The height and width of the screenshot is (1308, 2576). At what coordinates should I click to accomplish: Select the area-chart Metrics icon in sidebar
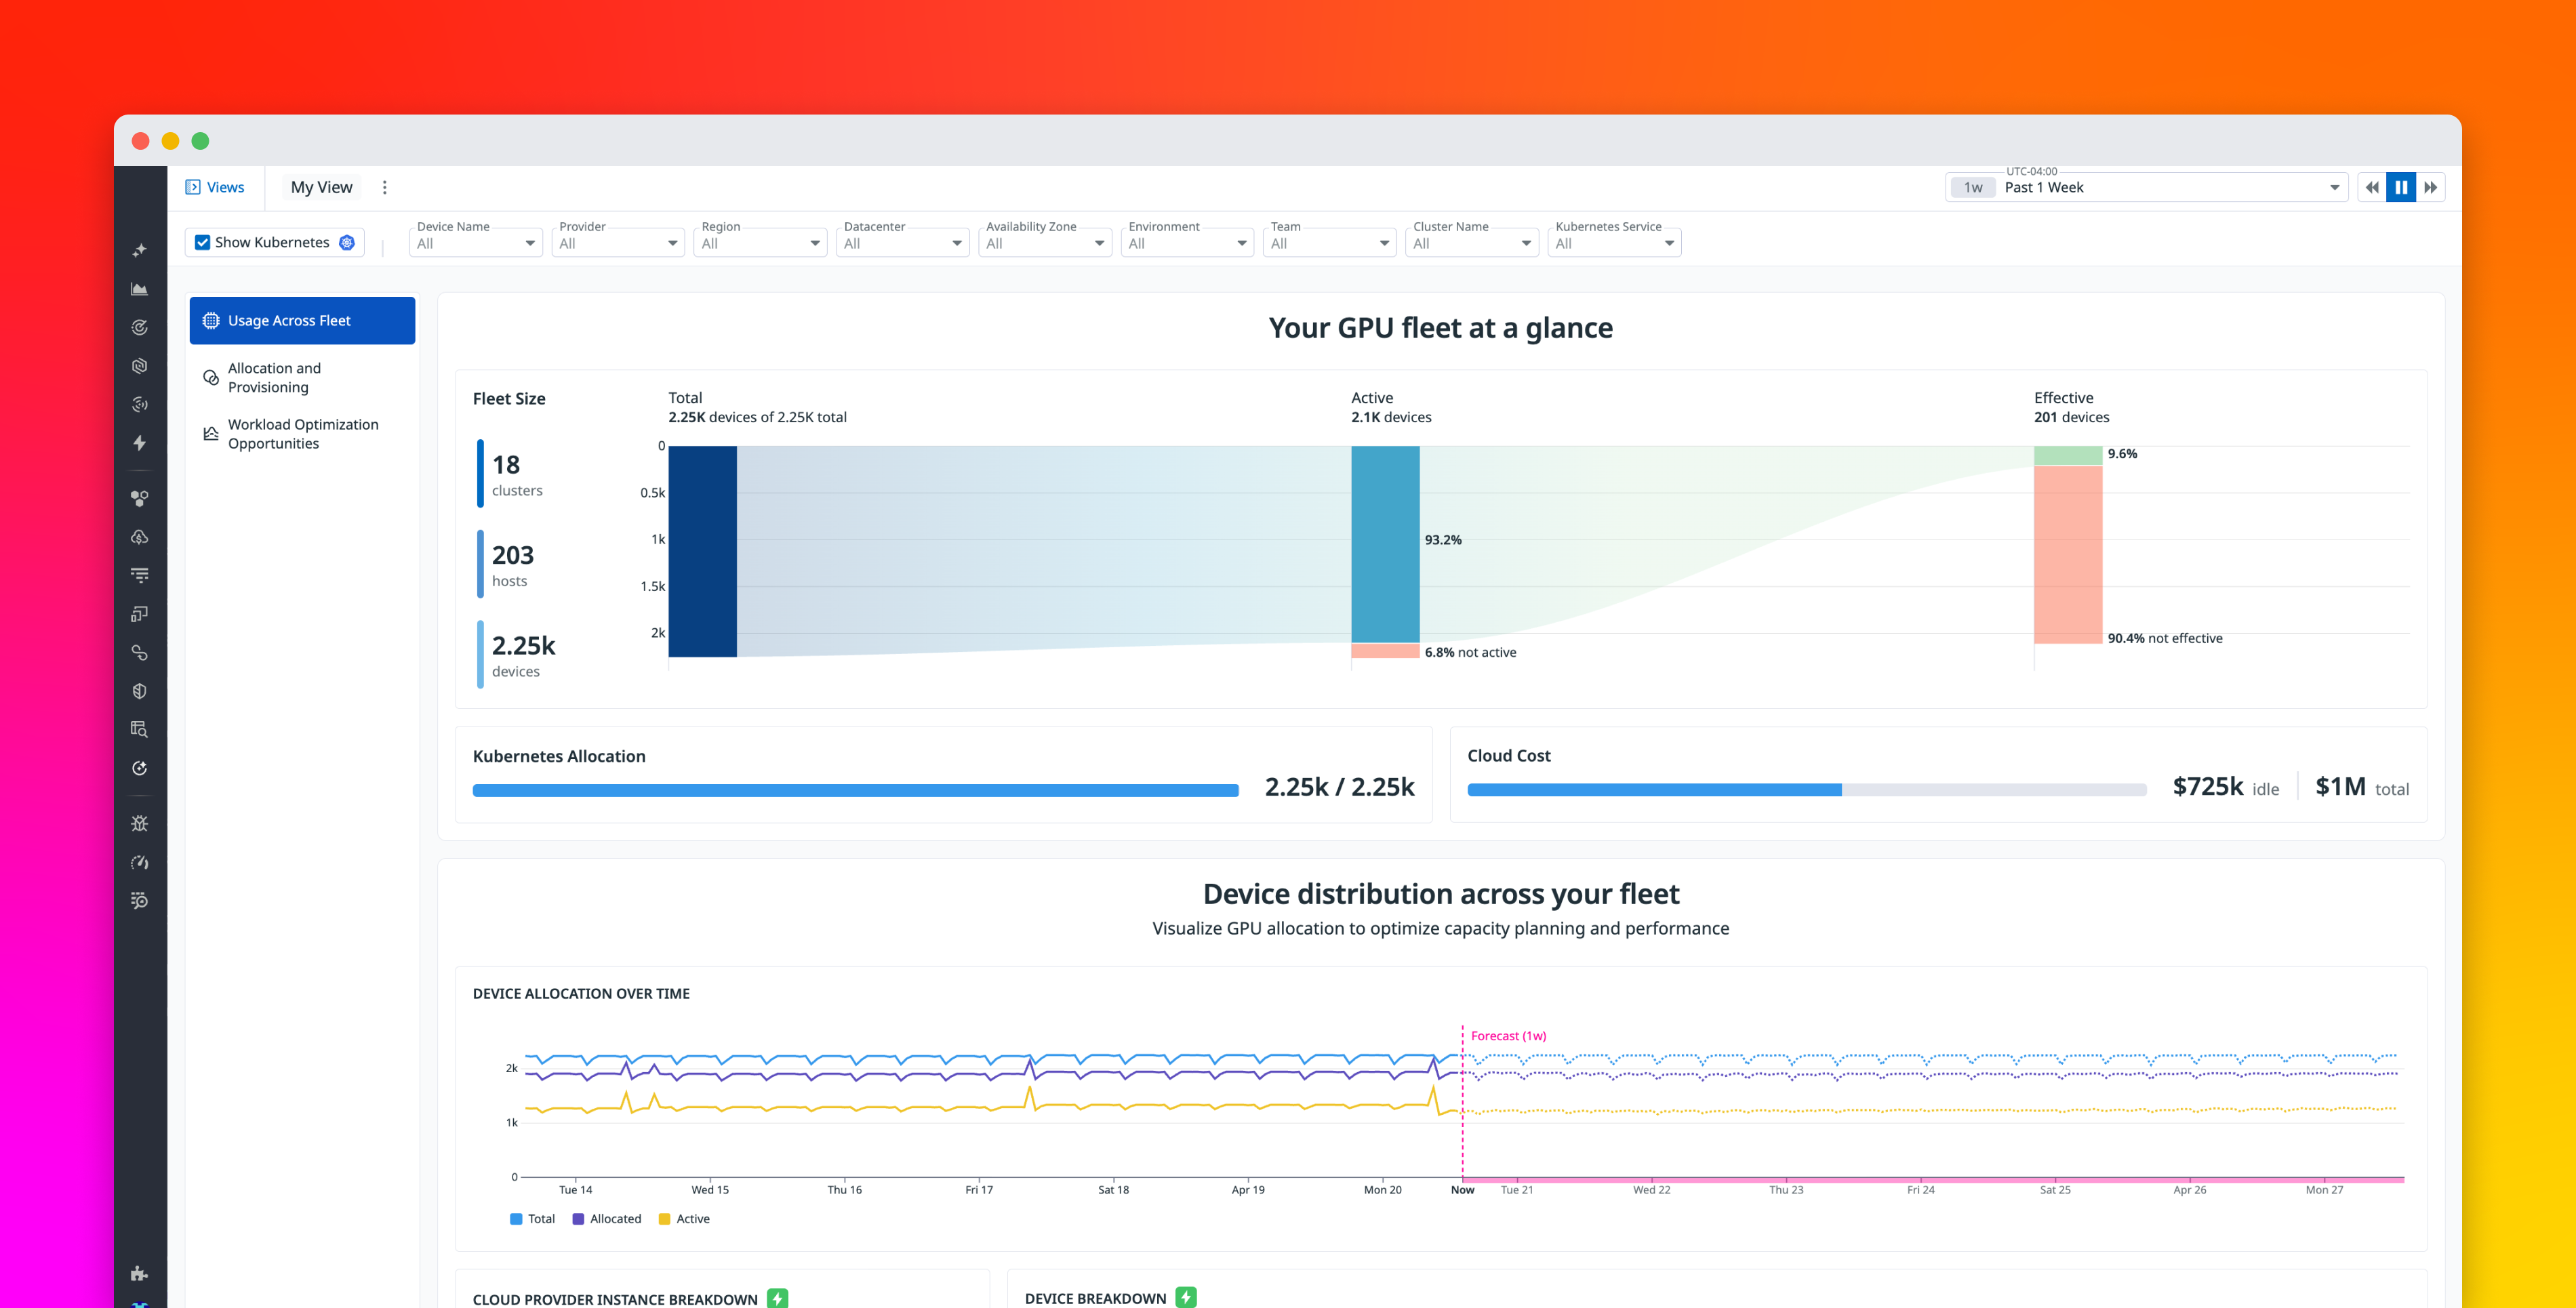140,288
